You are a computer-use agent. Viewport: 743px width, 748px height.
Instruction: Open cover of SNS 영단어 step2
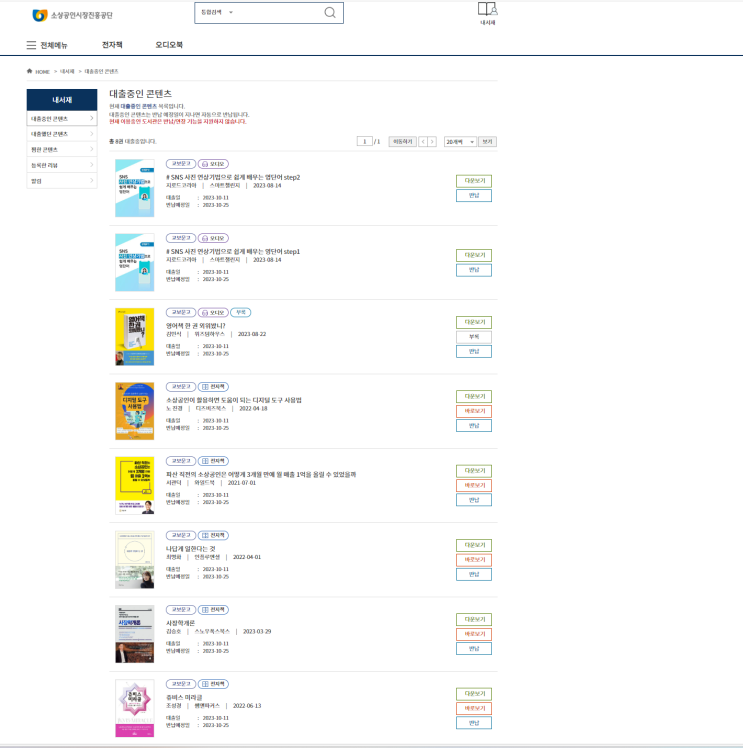[134, 188]
